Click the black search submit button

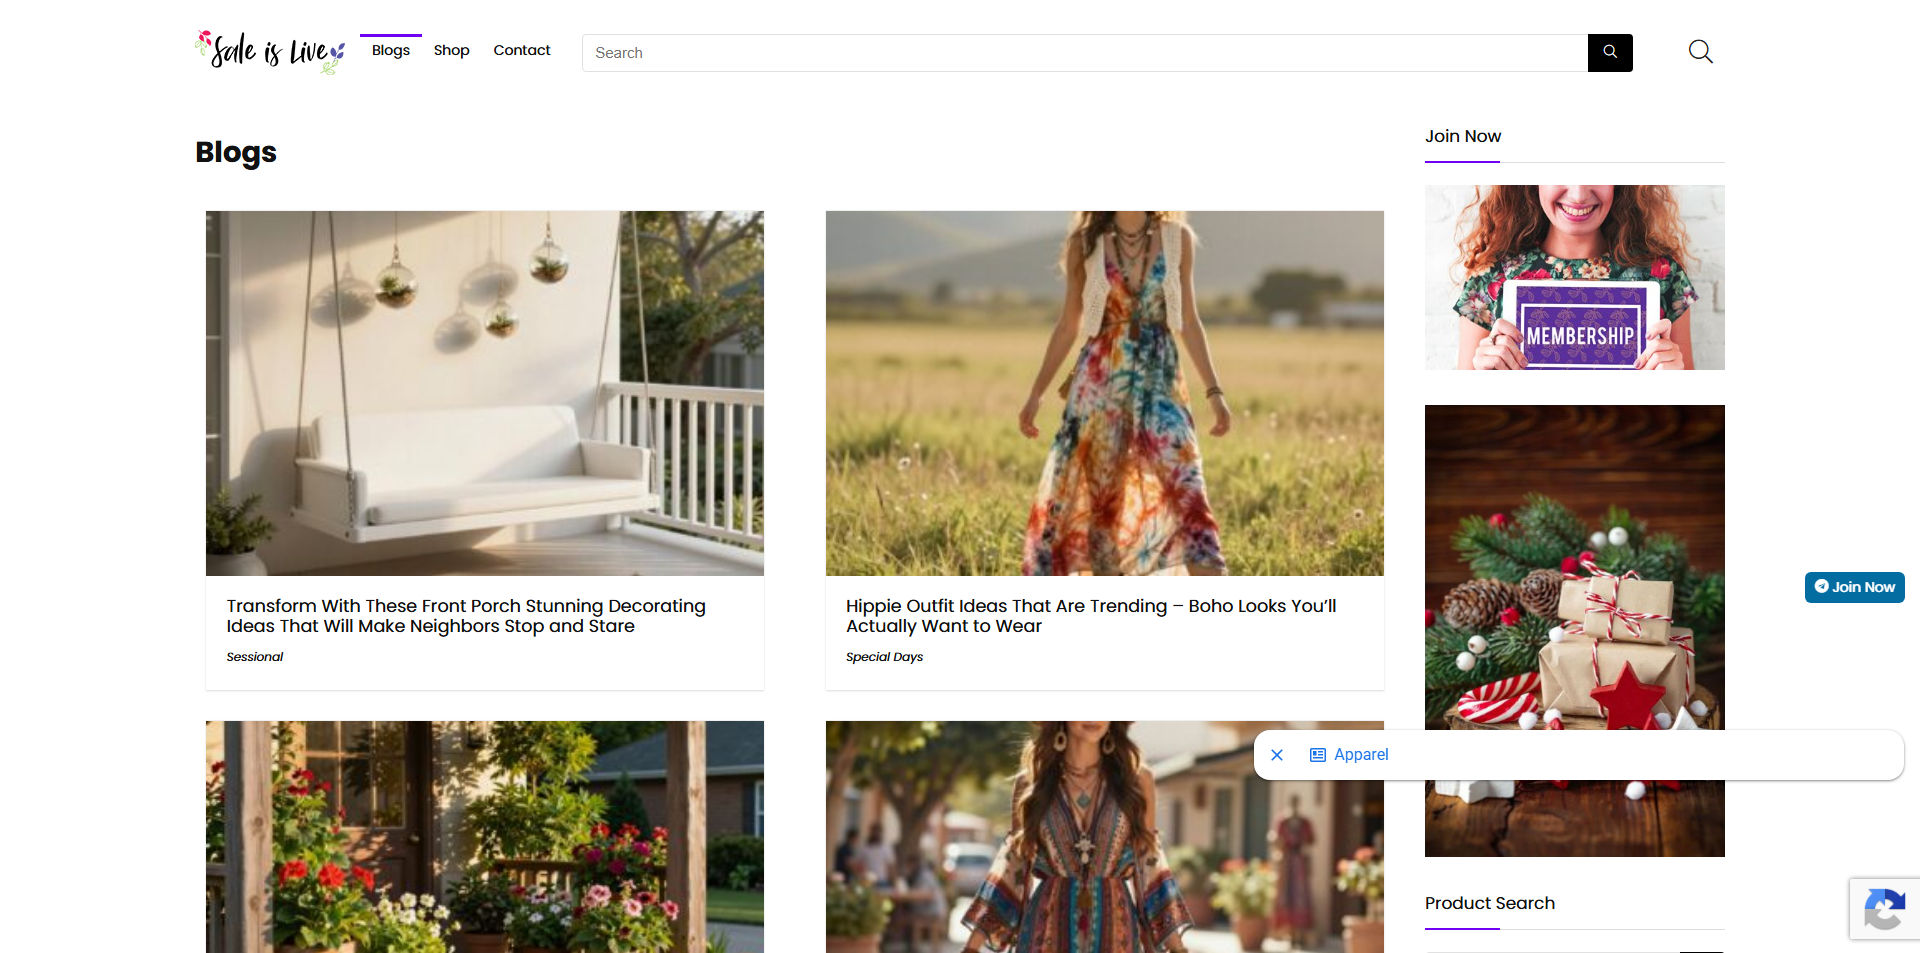coord(1610,53)
